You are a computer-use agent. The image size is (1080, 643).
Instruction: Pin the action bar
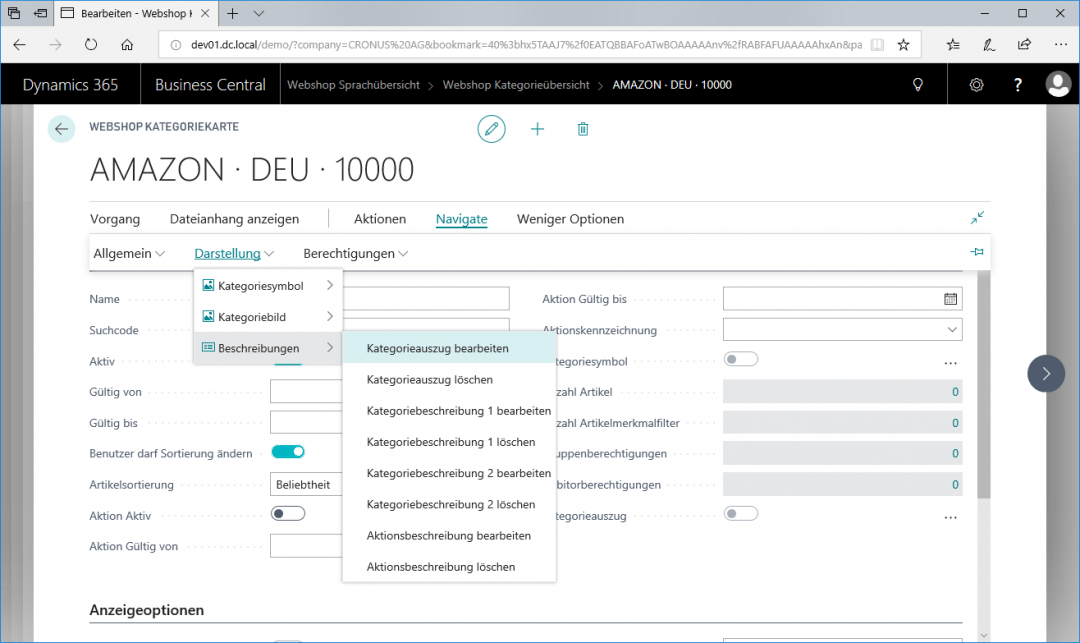(977, 252)
